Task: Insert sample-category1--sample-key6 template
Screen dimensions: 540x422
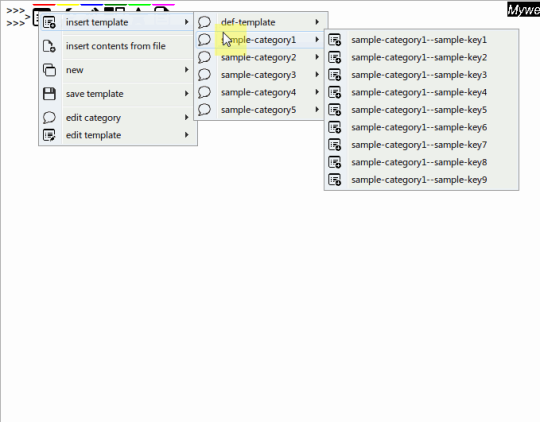Action: tap(421, 127)
